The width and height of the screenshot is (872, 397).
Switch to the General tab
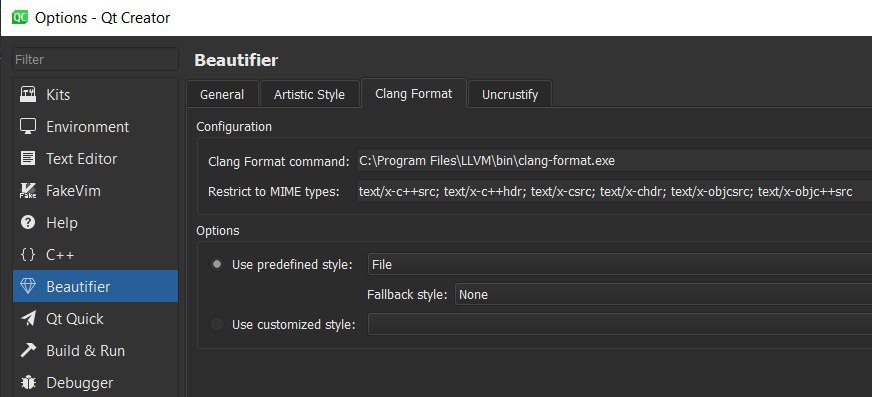[222, 95]
